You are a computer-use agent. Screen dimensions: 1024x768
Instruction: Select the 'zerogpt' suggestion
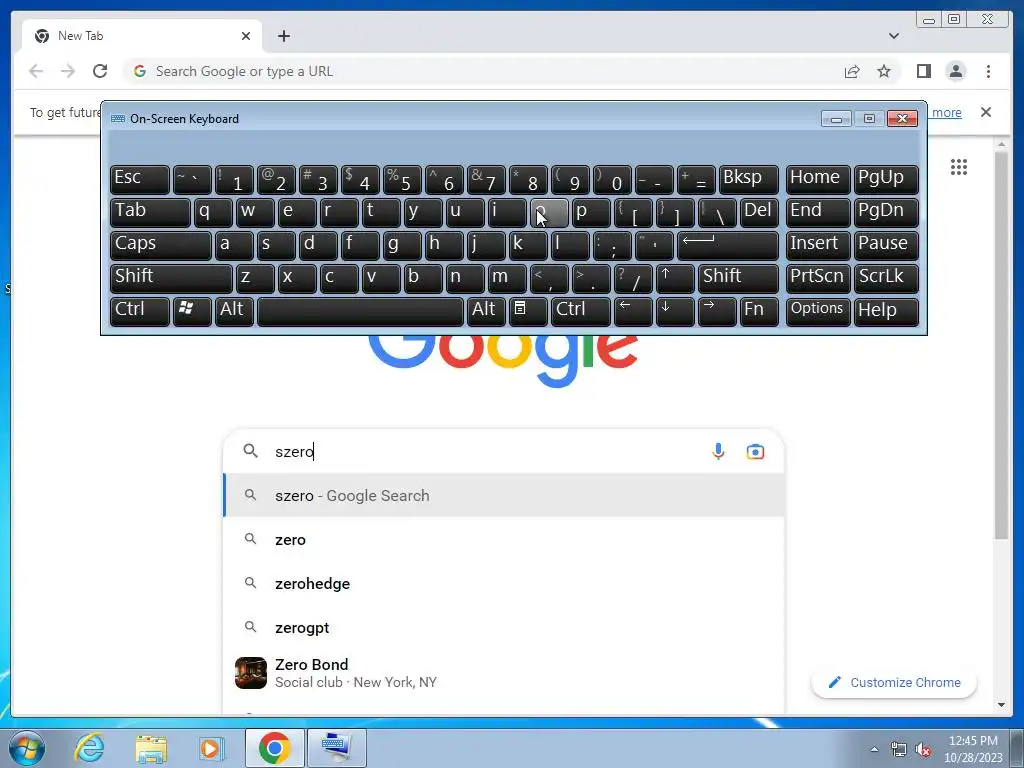[x=504, y=628]
